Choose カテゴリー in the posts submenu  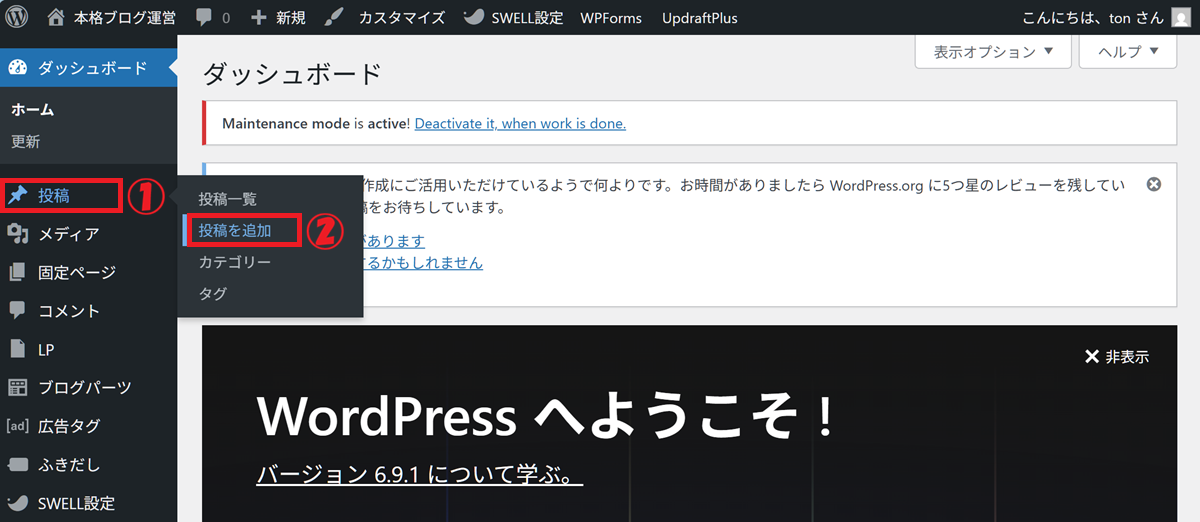point(235,262)
